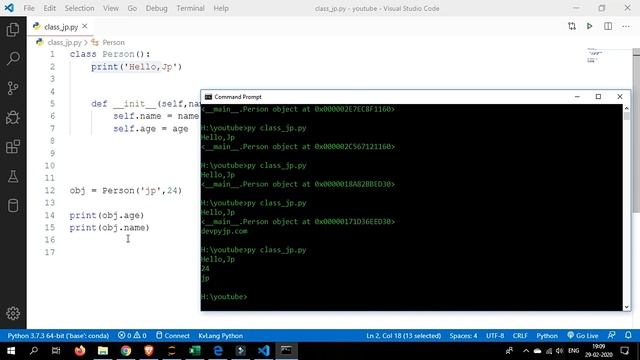Viewport: 640px width, 360px height.
Task: Click the VS Code logo in title bar
Action: pos(9,8)
